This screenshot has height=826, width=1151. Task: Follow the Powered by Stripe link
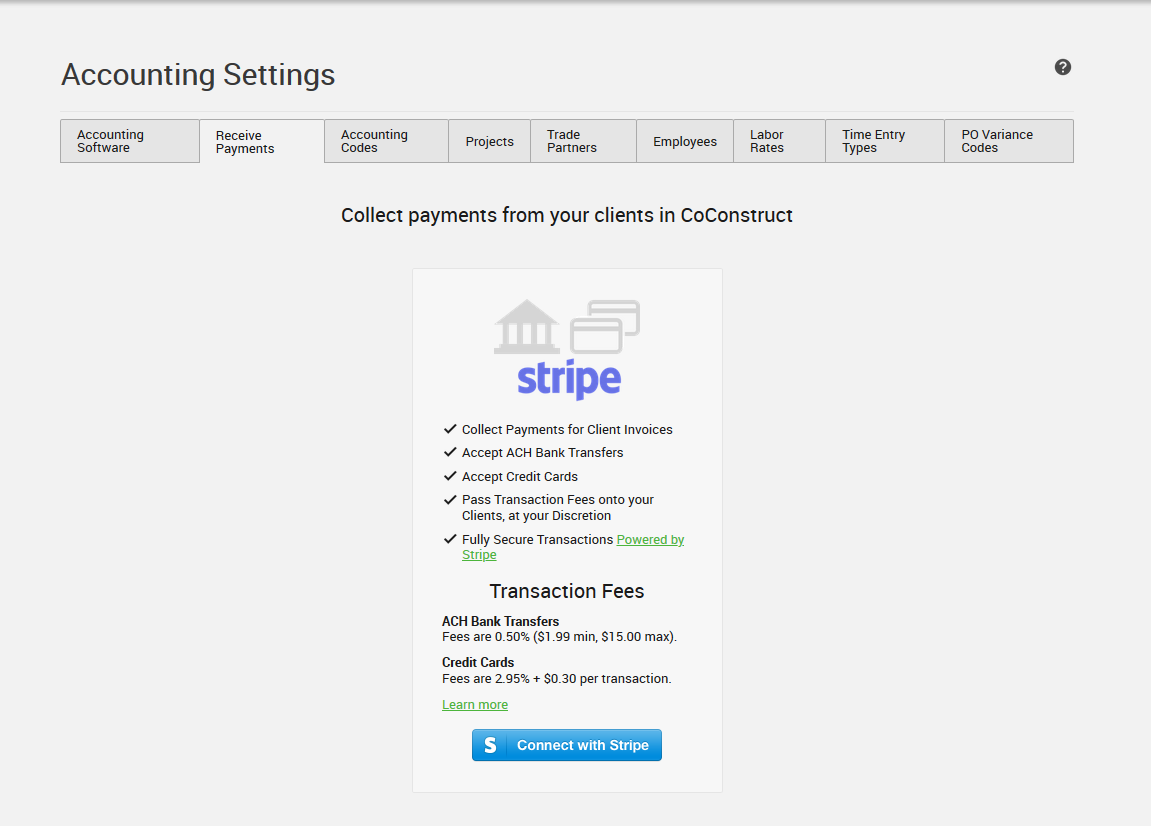tap(650, 540)
